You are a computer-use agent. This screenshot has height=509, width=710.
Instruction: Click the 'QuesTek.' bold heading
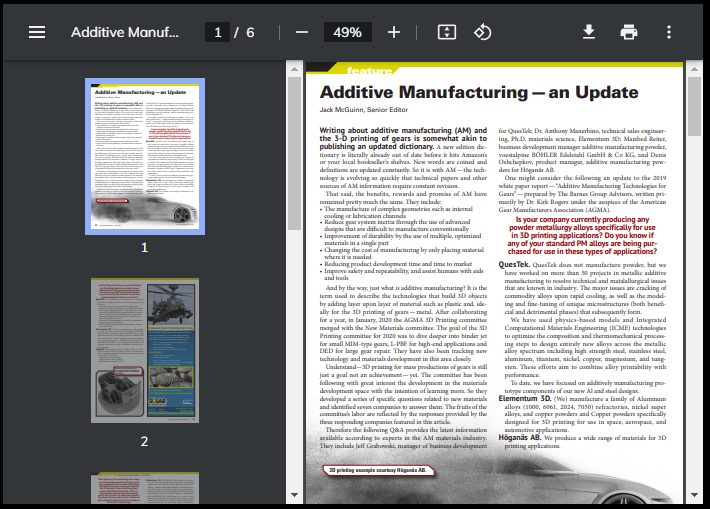point(514,264)
